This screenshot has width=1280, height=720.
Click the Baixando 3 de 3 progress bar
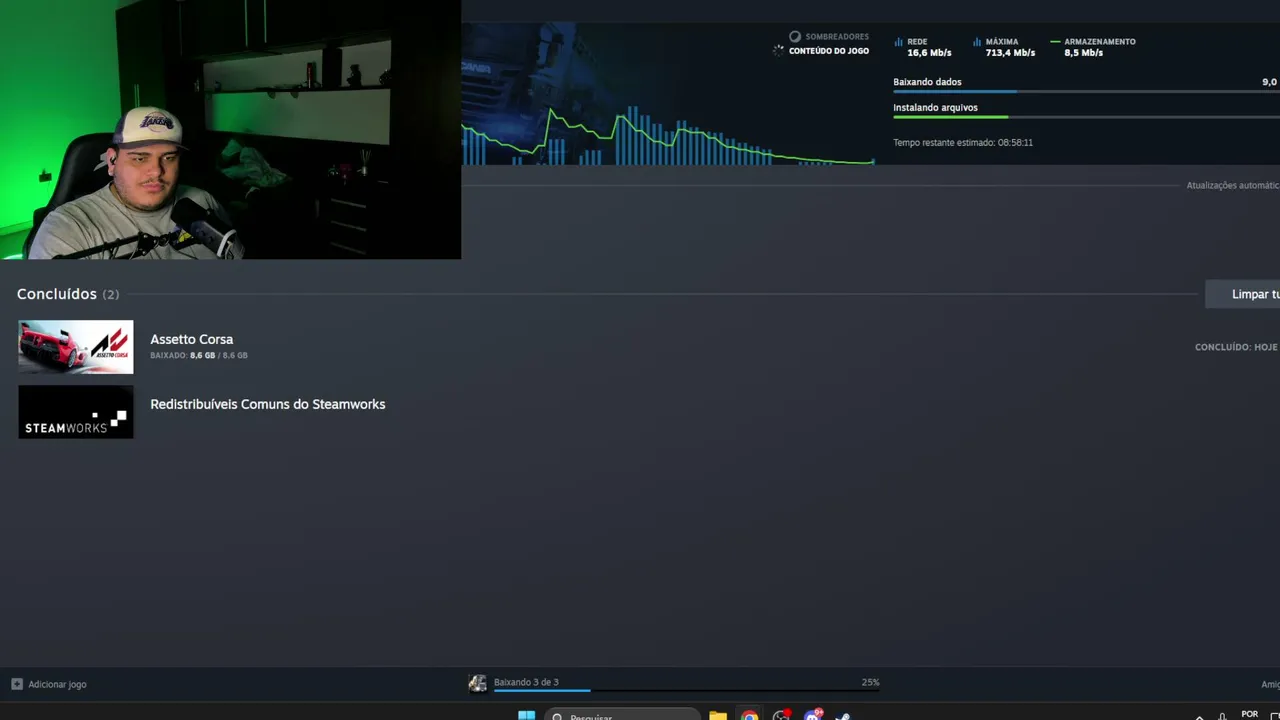(x=687, y=690)
